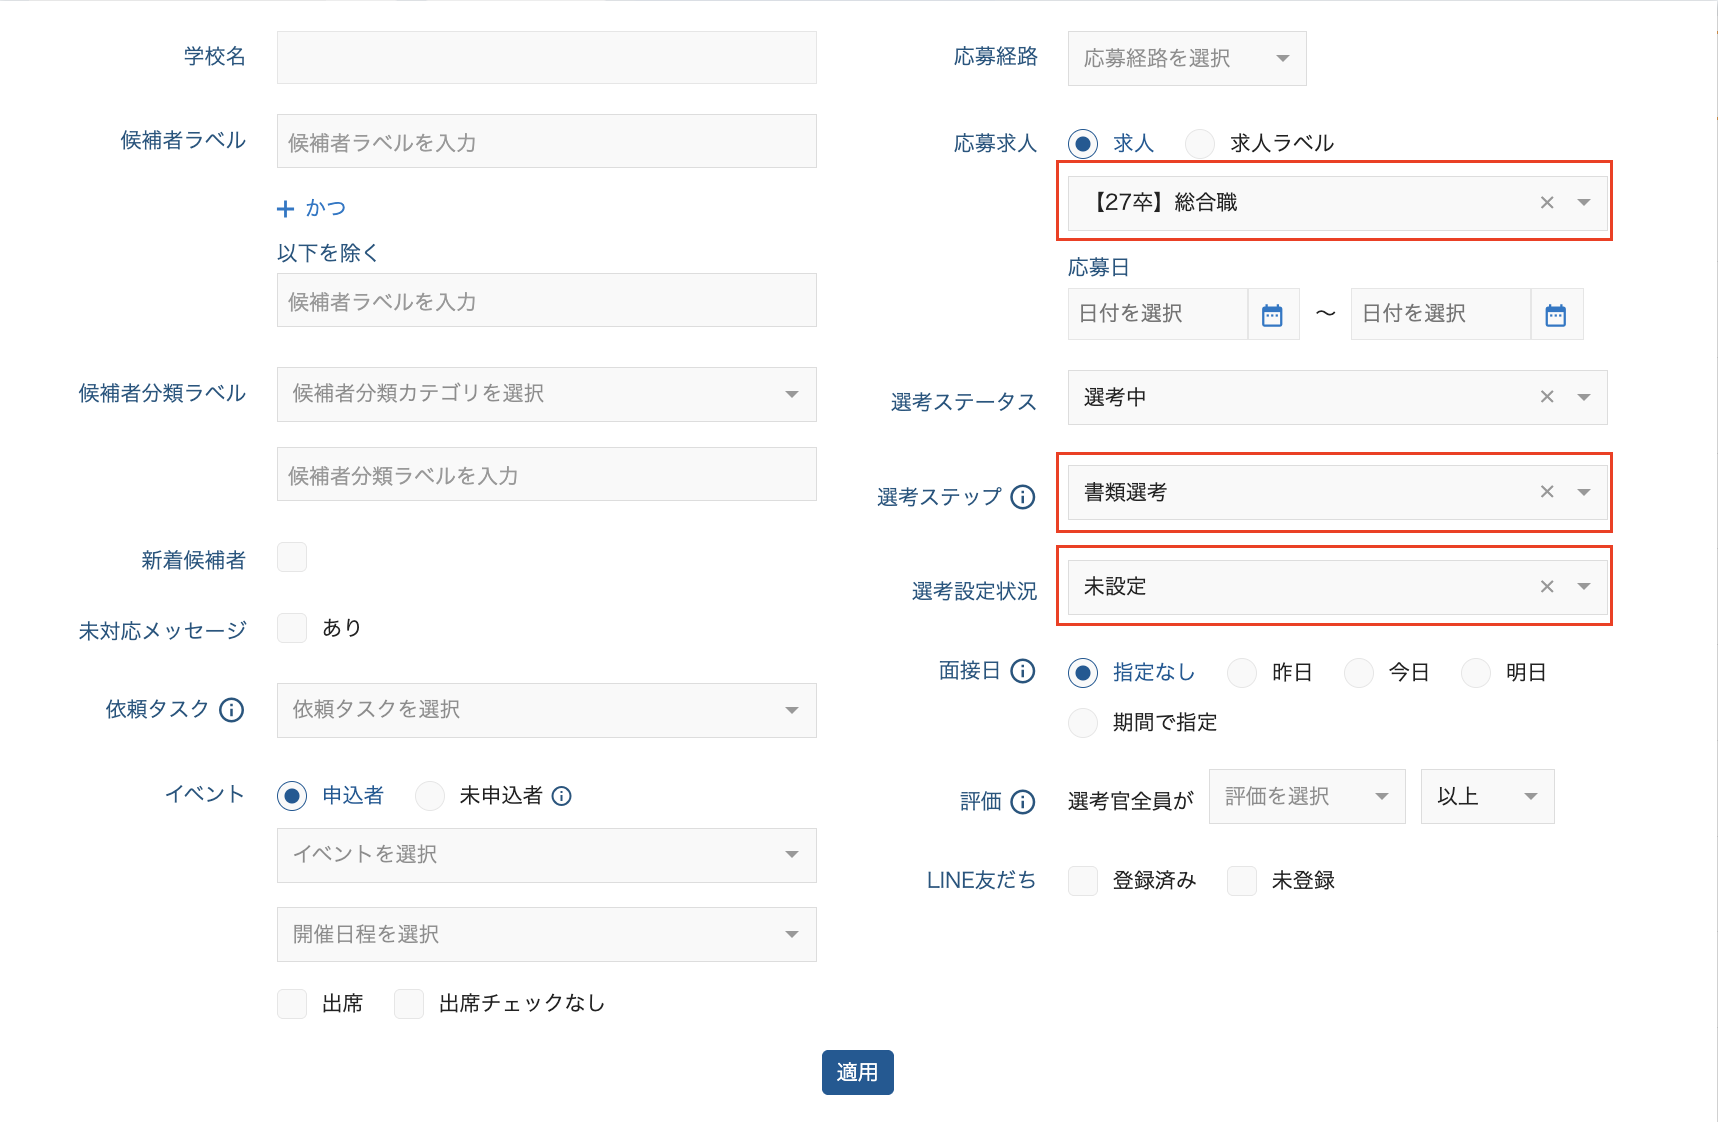The width and height of the screenshot is (1718, 1122).
Task: Select the 求人ラベル radio button
Action: coord(1199,144)
